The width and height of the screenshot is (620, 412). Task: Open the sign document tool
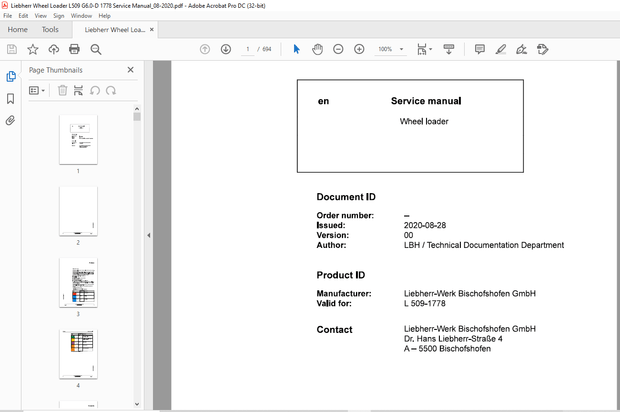[522, 49]
